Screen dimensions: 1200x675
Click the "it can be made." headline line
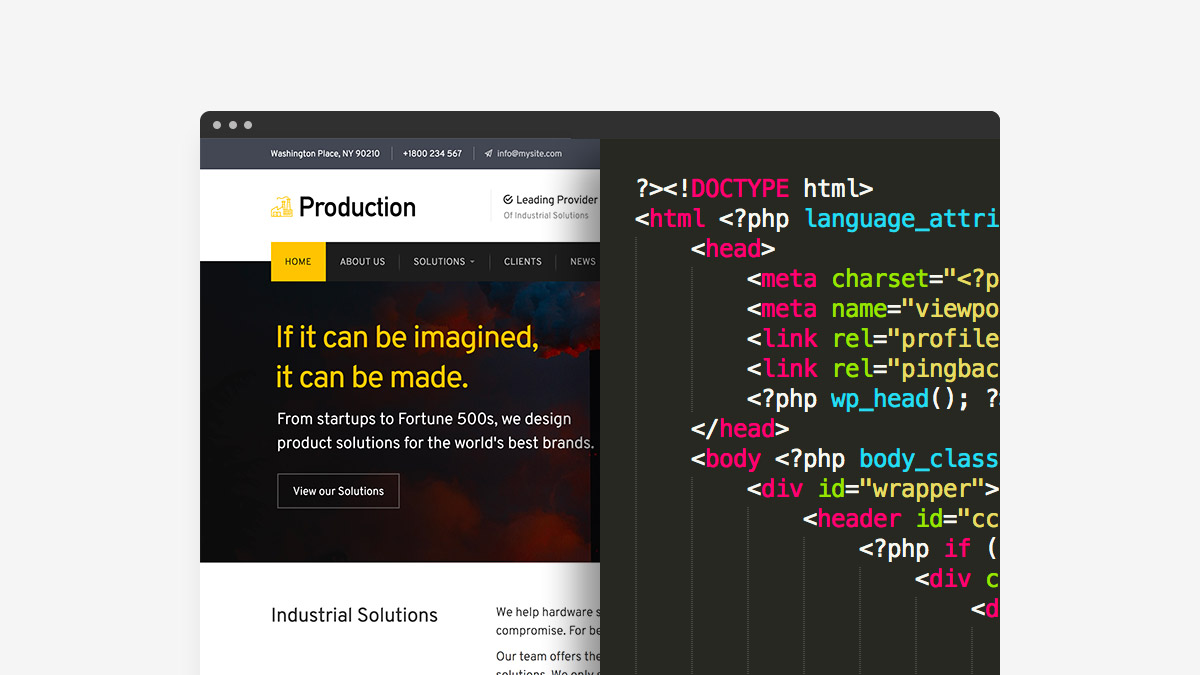(372, 377)
